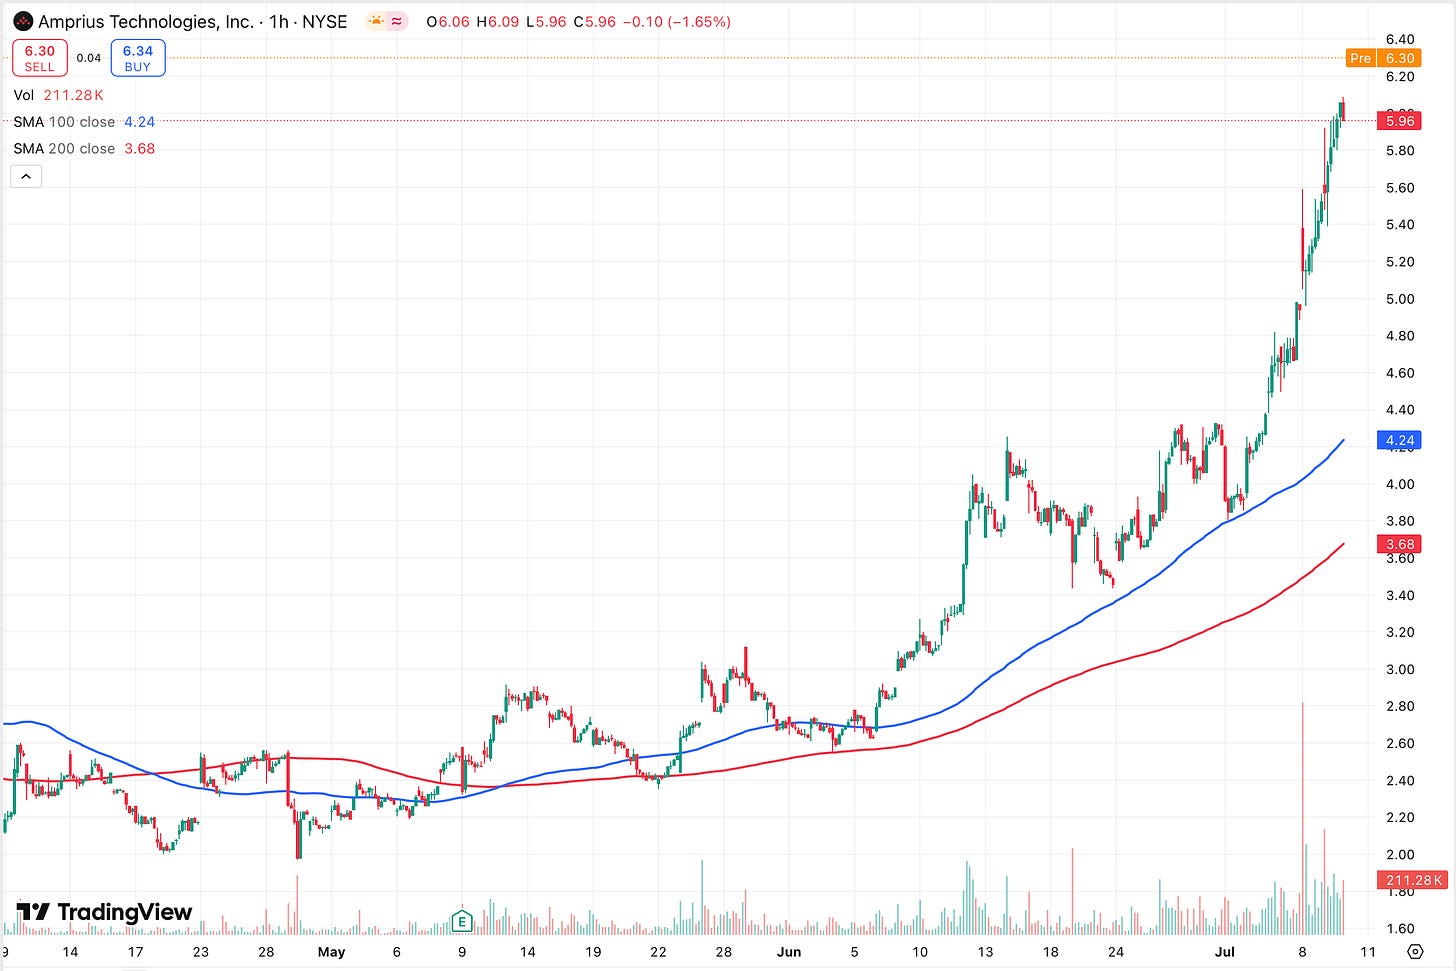1456x971 pixels.
Task: Click the 1h interval label in title
Action: click(279, 21)
